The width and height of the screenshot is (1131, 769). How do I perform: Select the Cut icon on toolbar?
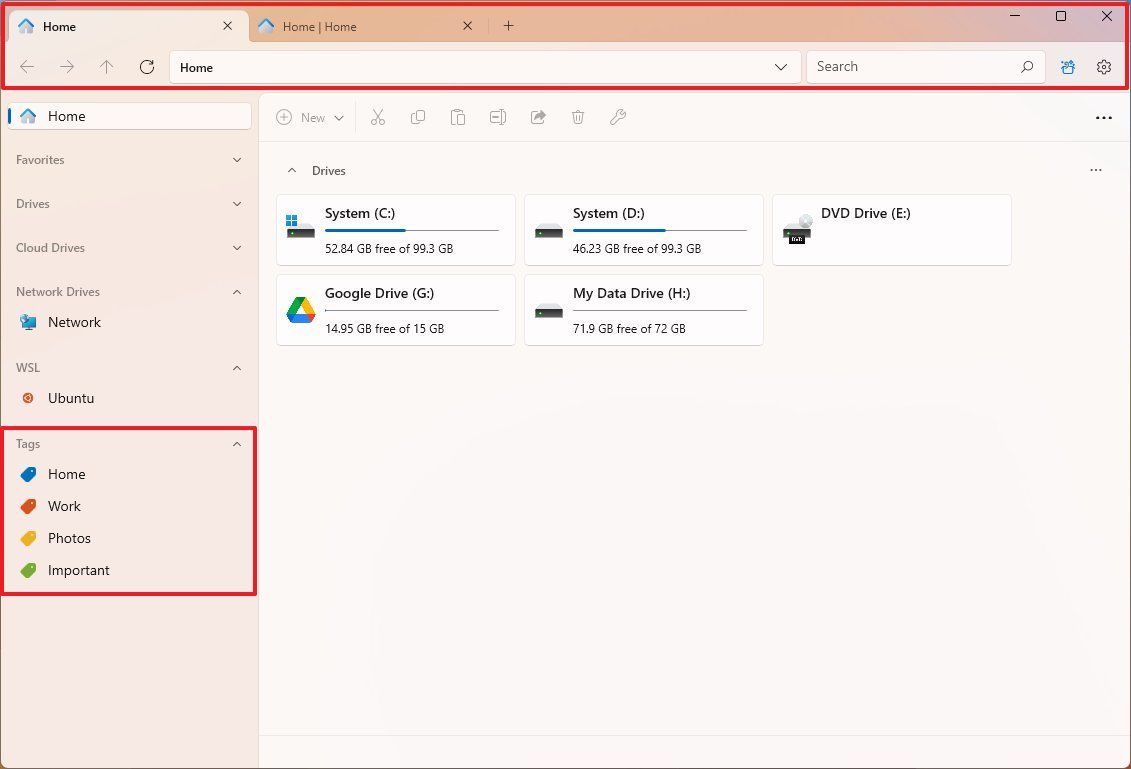pyautogui.click(x=378, y=117)
